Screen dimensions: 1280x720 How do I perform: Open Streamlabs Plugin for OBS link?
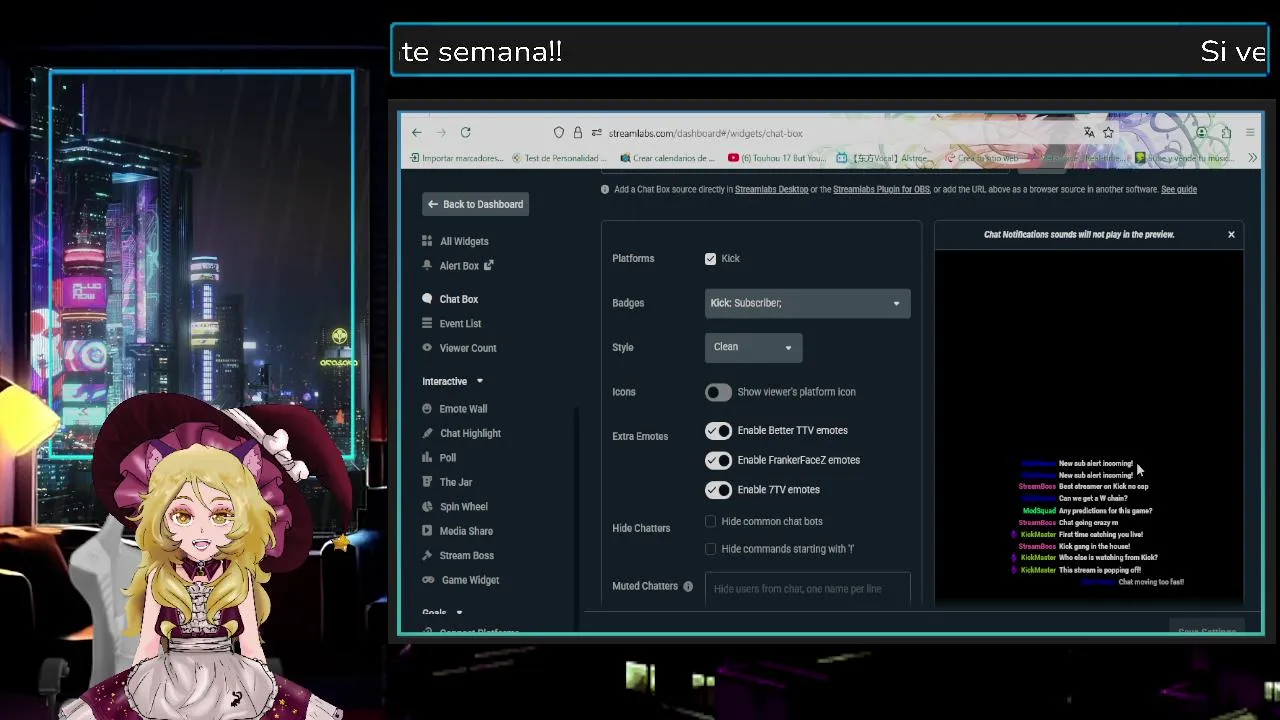tap(881, 189)
